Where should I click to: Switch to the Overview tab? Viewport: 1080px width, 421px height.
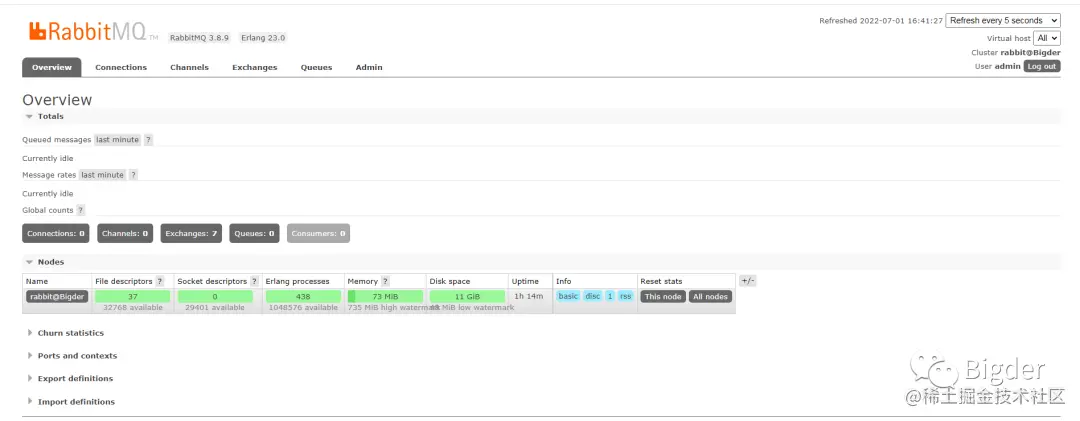52,68
